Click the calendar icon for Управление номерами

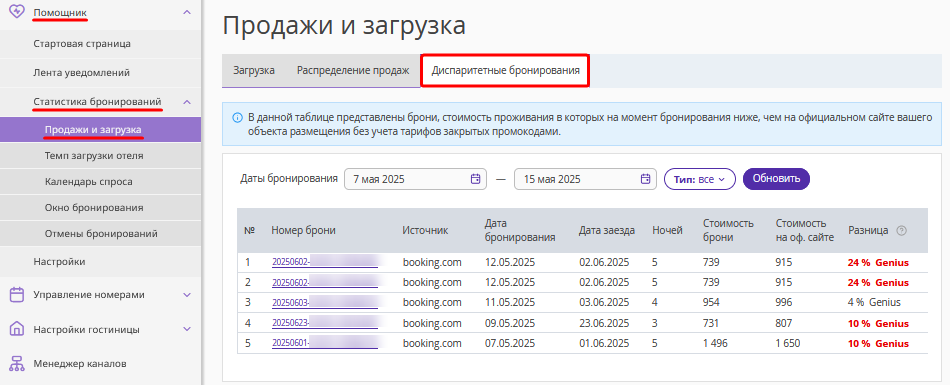[x=17, y=295]
